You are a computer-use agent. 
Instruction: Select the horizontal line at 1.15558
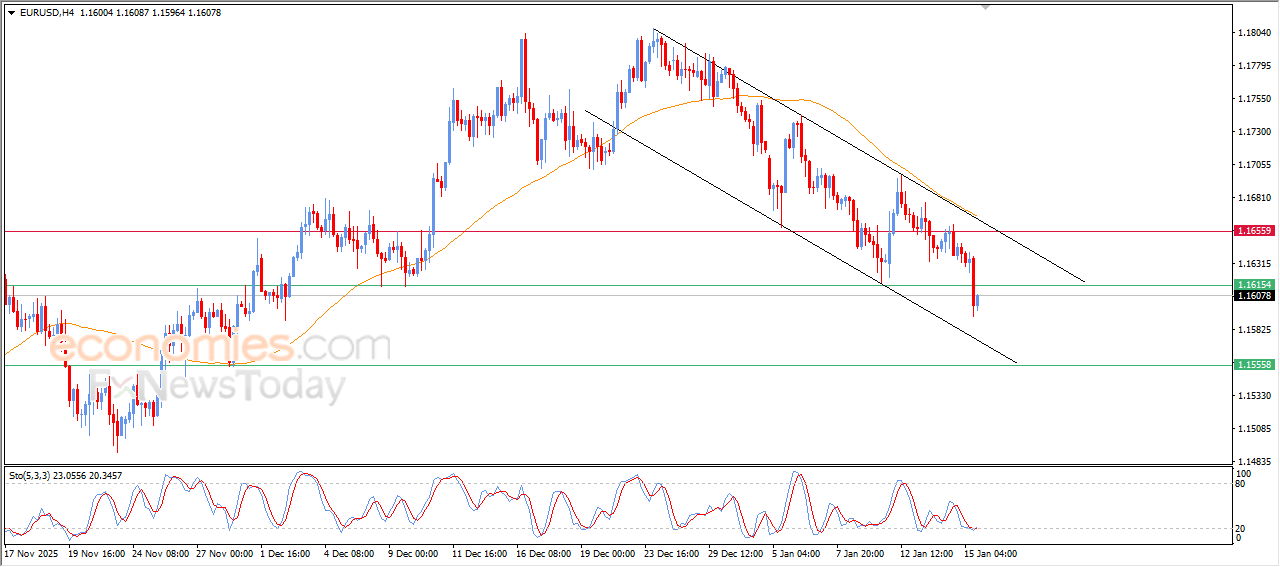click(617, 365)
